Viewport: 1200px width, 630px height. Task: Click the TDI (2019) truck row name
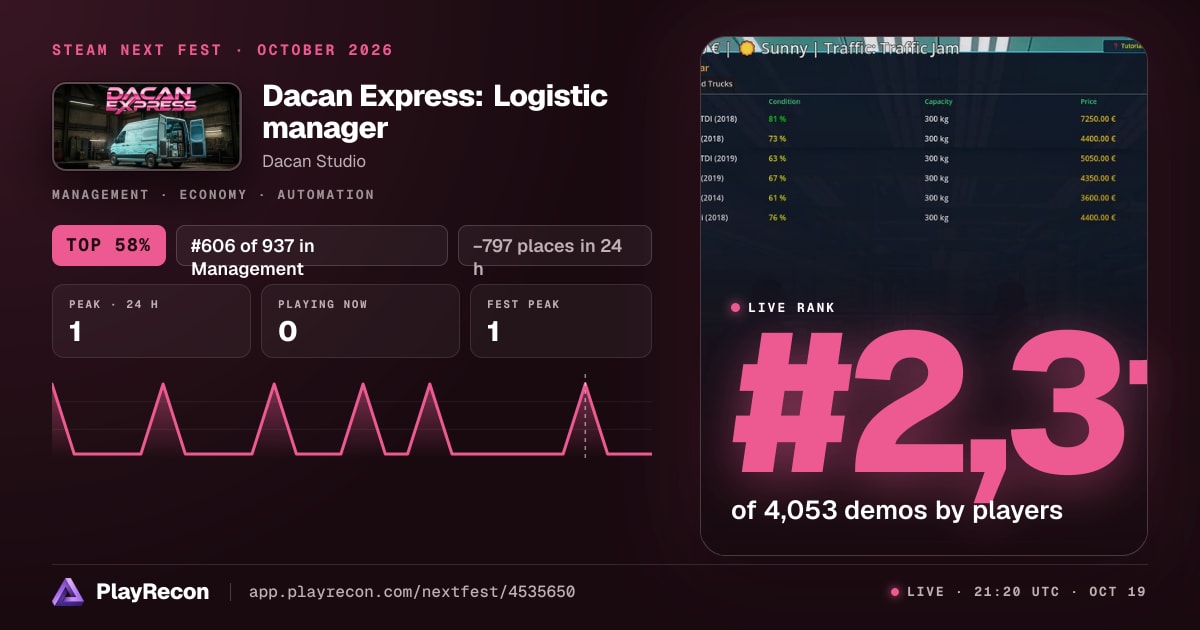point(719,158)
